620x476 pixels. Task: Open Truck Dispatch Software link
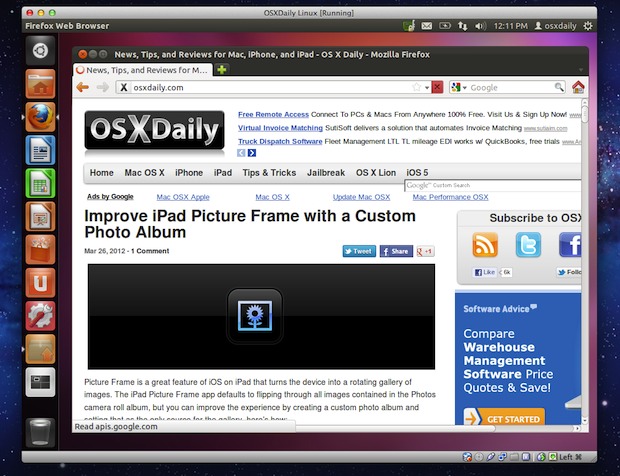(280, 142)
